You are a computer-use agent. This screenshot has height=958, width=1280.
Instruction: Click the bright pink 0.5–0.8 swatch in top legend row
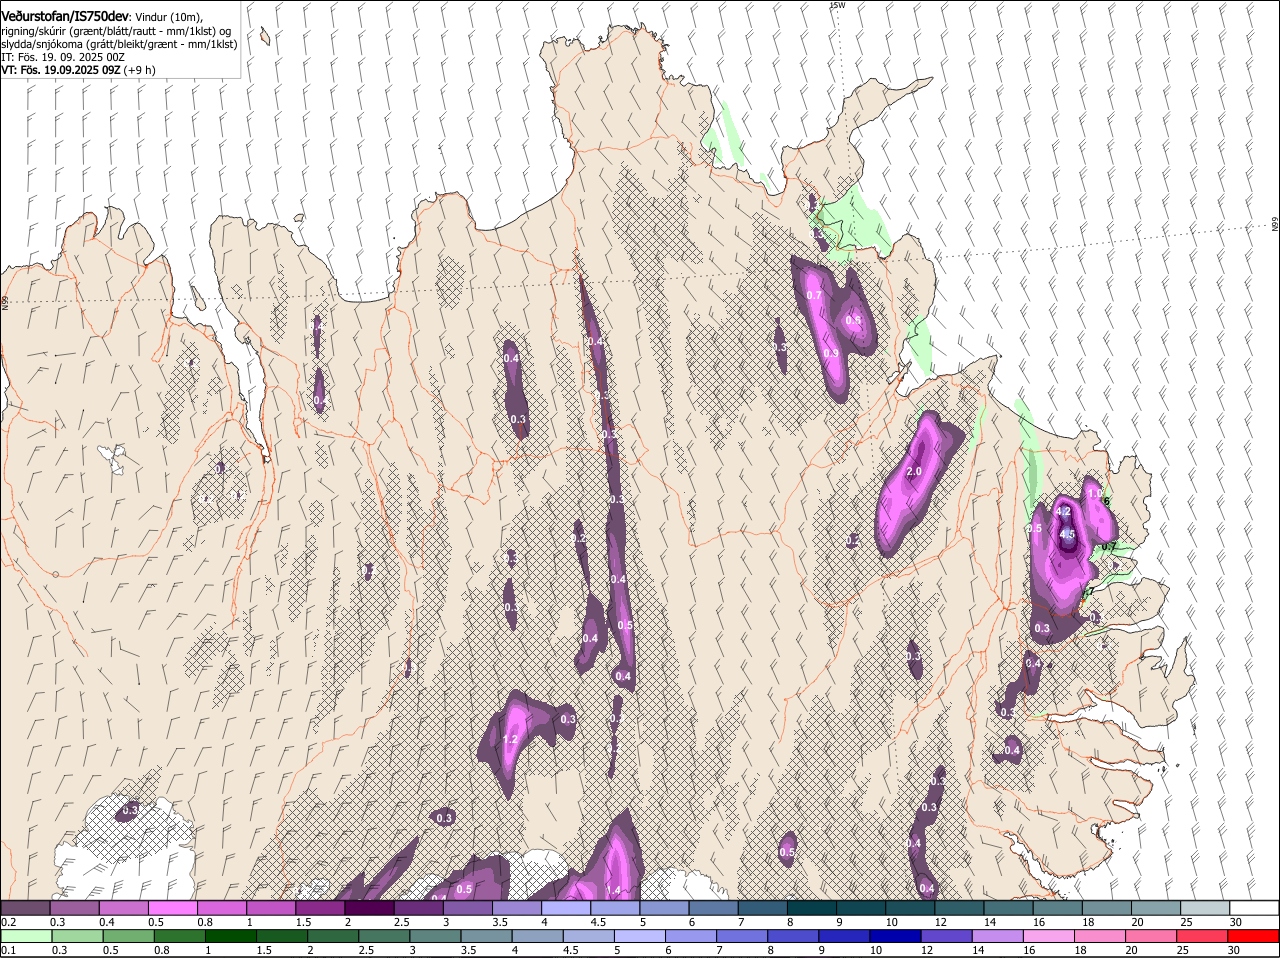(172, 908)
